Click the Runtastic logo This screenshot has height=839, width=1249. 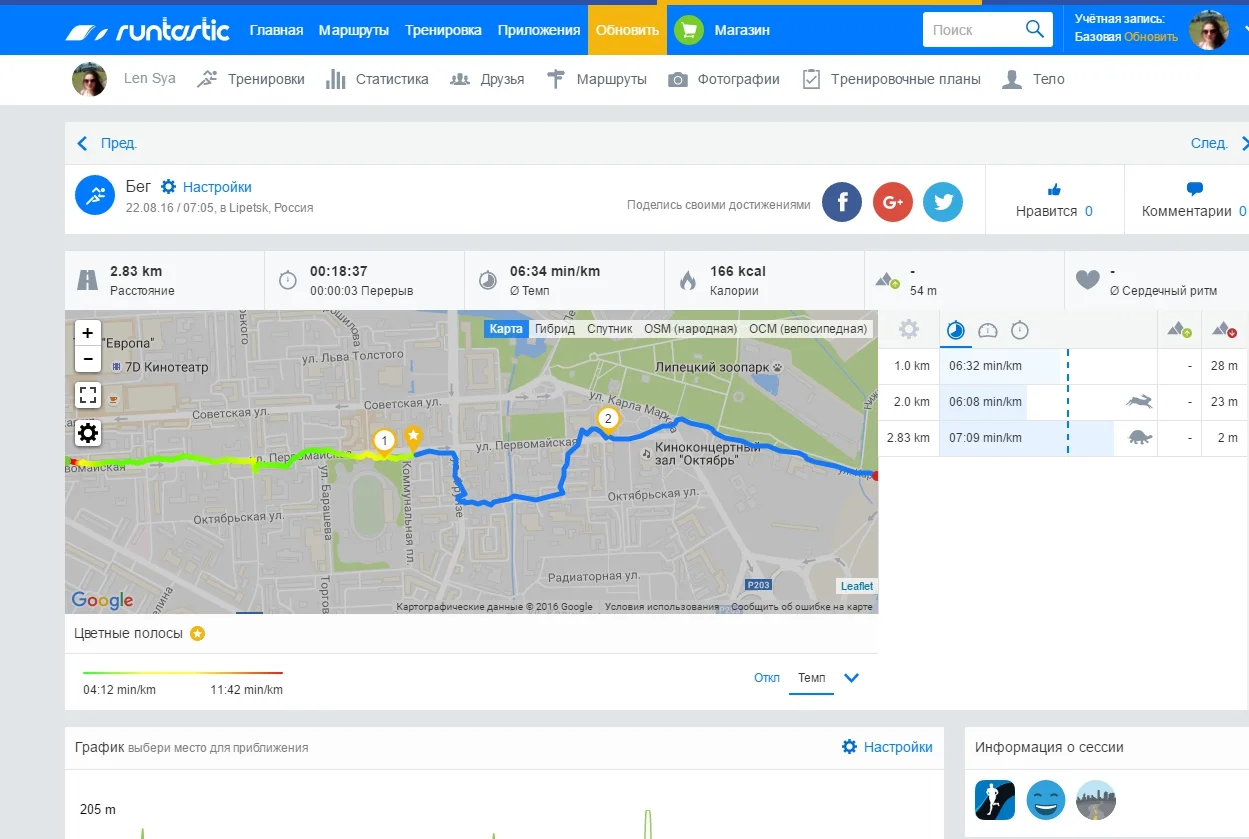[x=148, y=30]
